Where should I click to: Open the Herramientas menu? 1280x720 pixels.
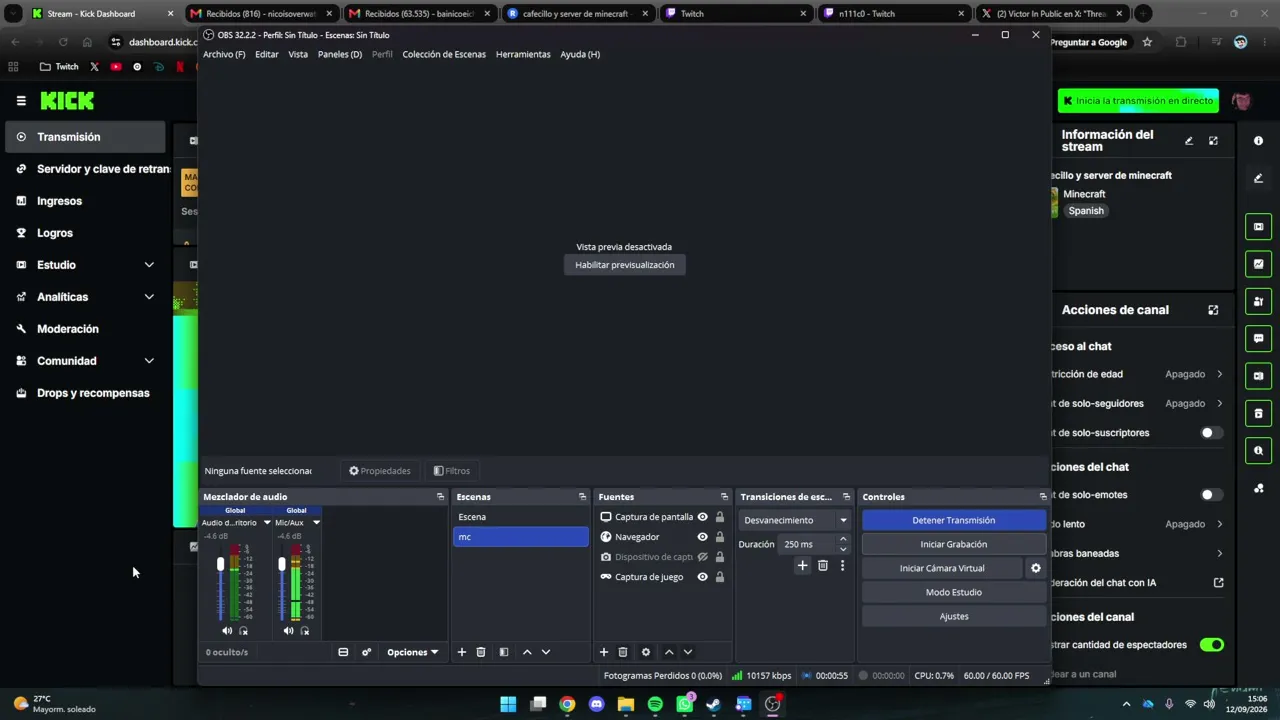(523, 54)
